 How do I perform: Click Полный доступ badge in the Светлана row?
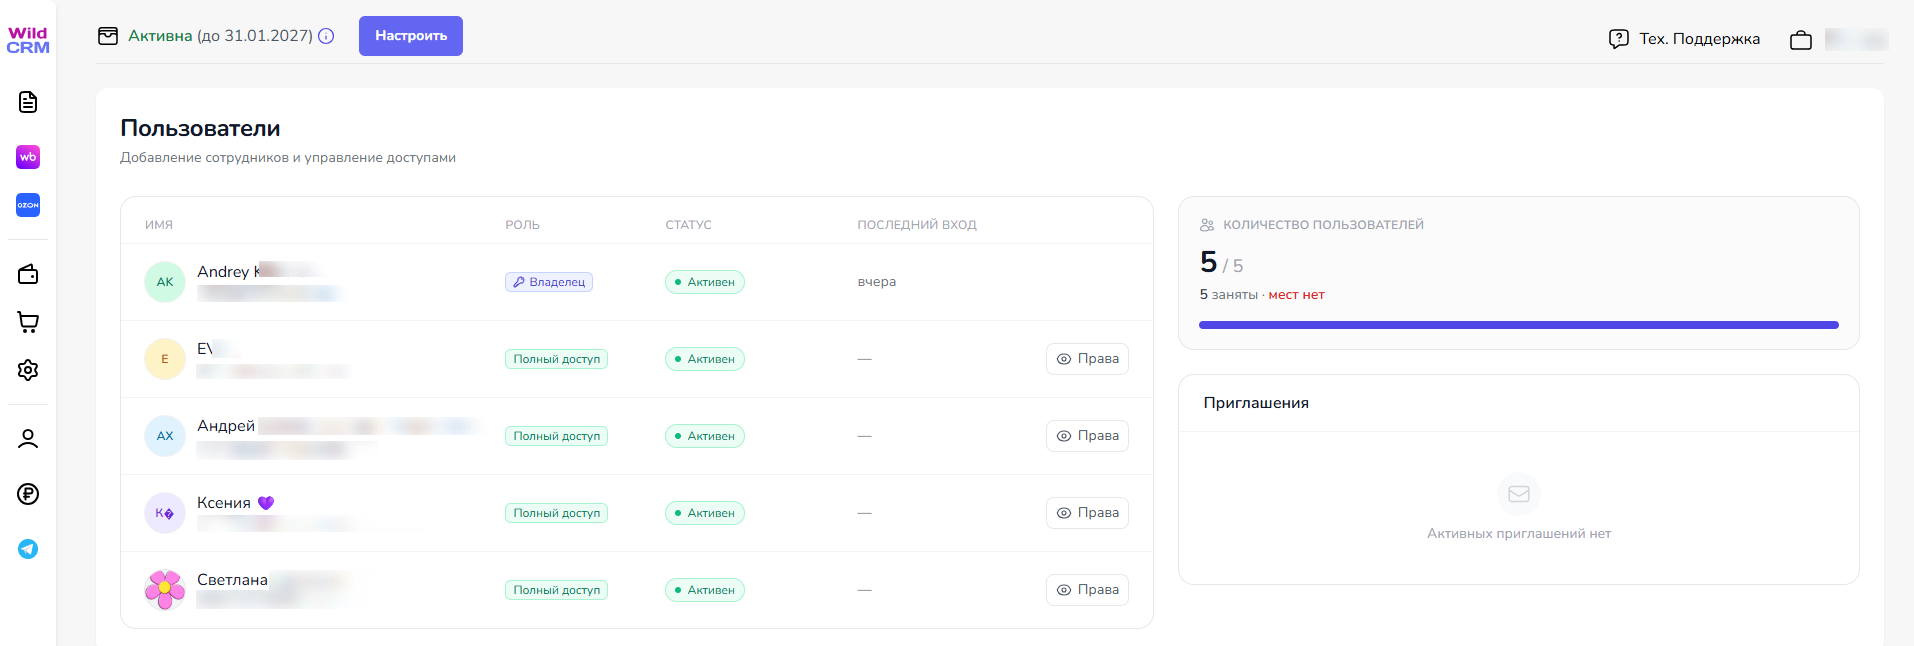pyautogui.click(x=556, y=590)
